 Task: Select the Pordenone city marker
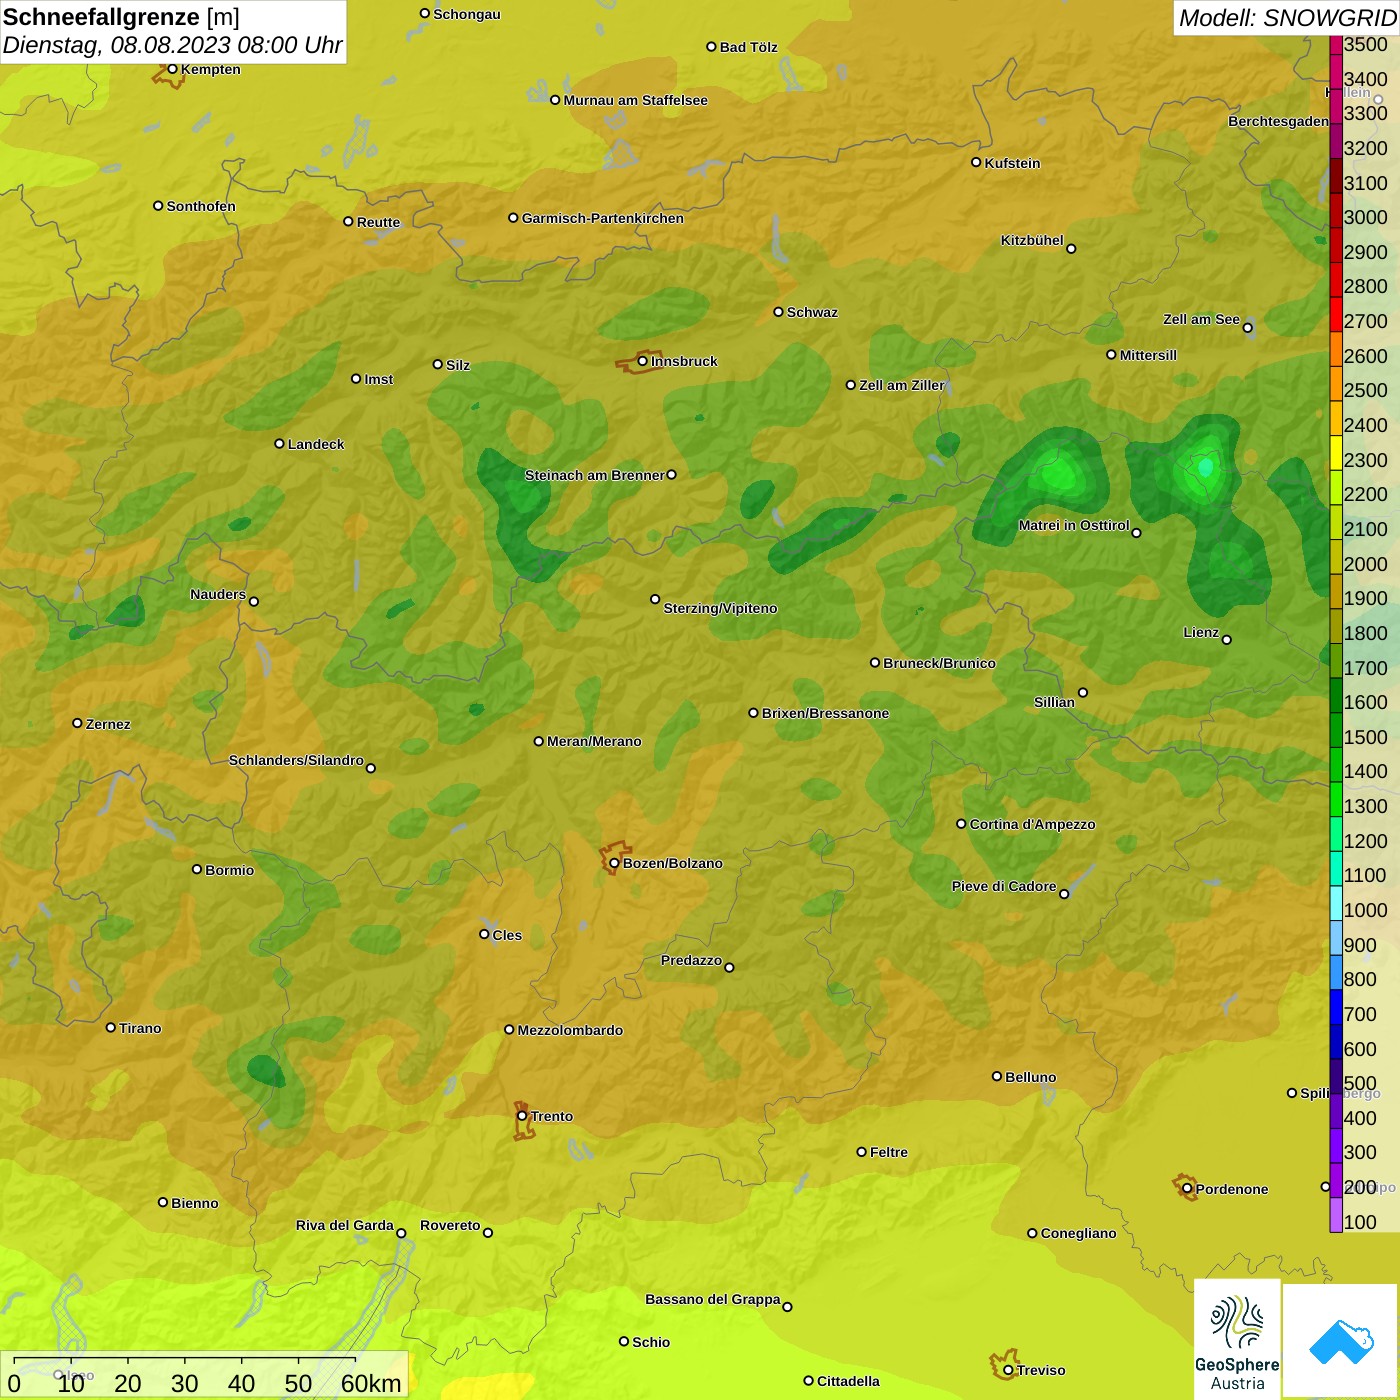[1187, 1189]
